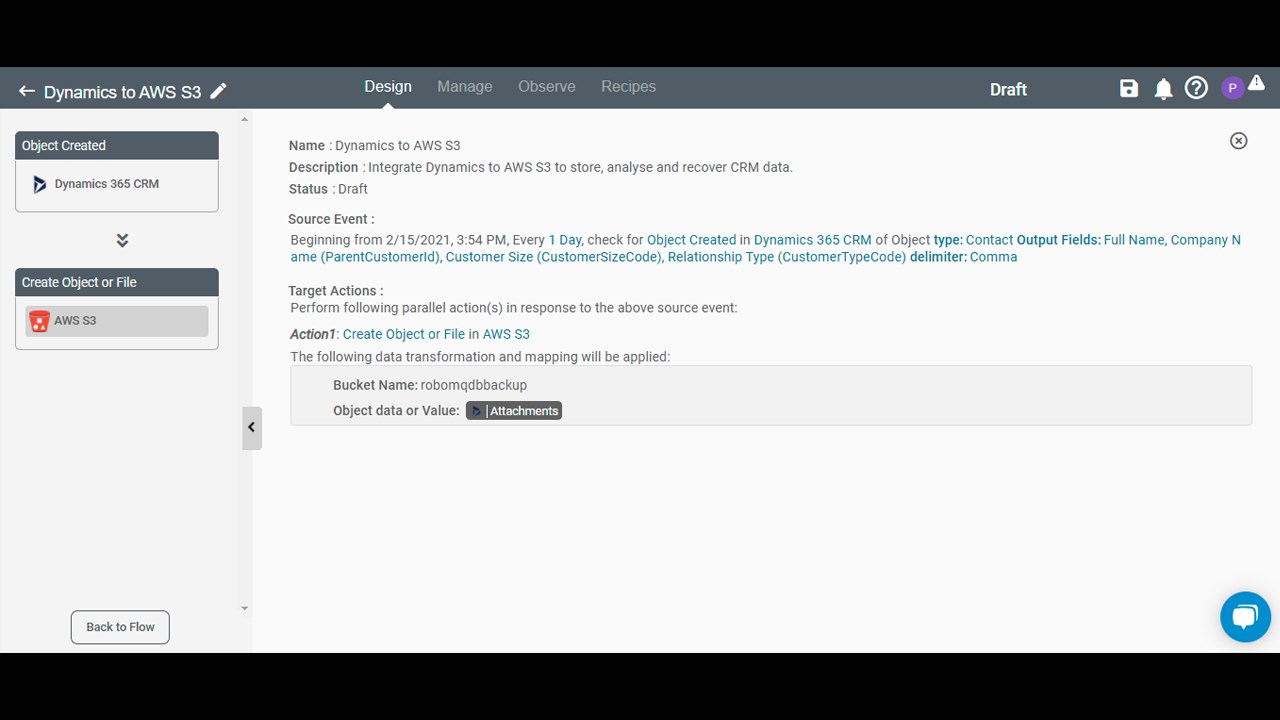Switch to the Design tab
This screenshot has height=720, width=1280.
(388, 87)
